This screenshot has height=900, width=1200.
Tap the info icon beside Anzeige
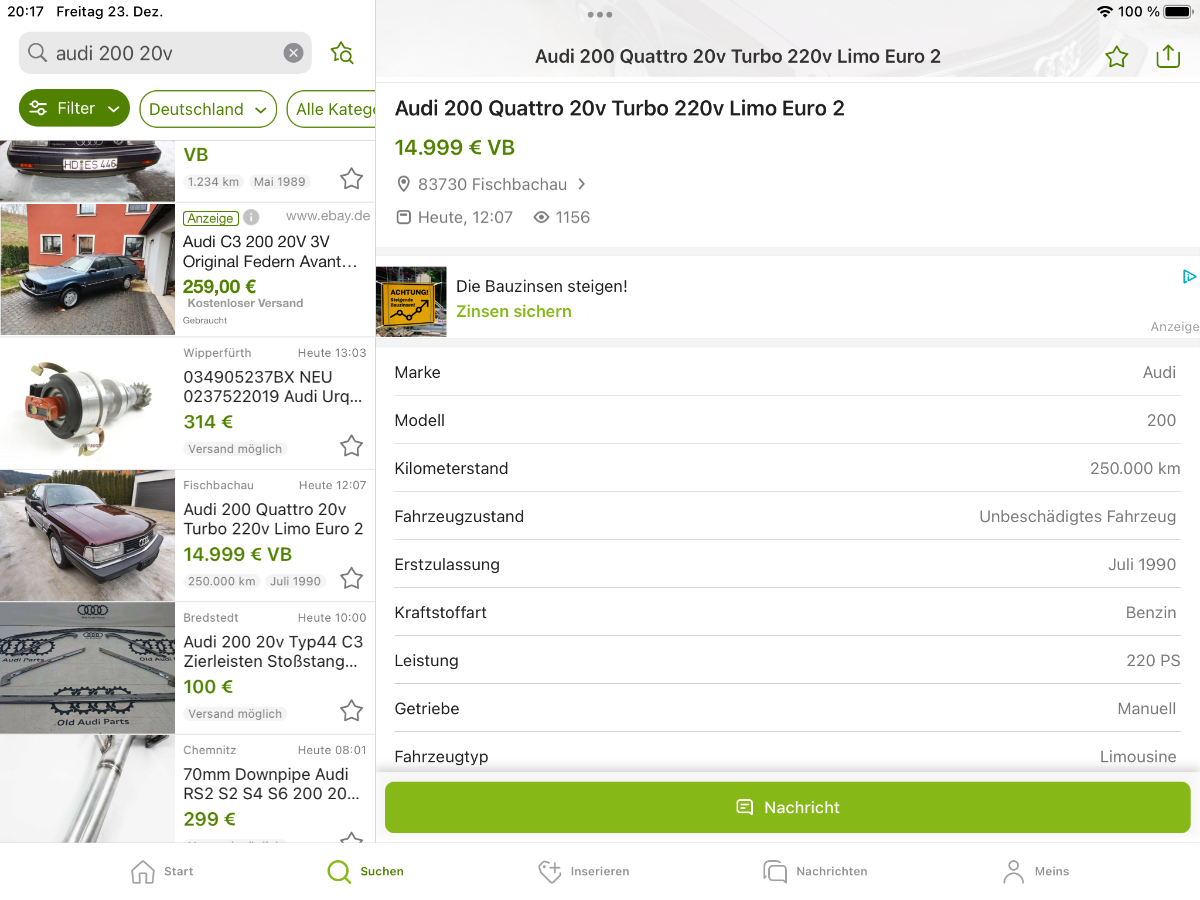point(252,217)
